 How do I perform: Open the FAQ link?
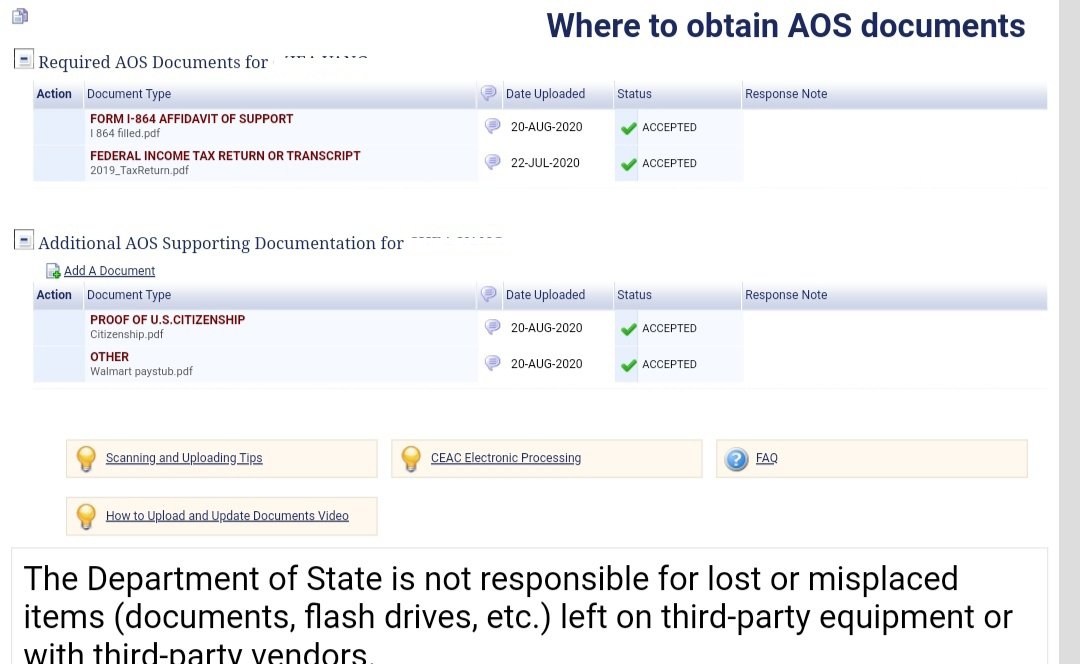coord(767,458)
